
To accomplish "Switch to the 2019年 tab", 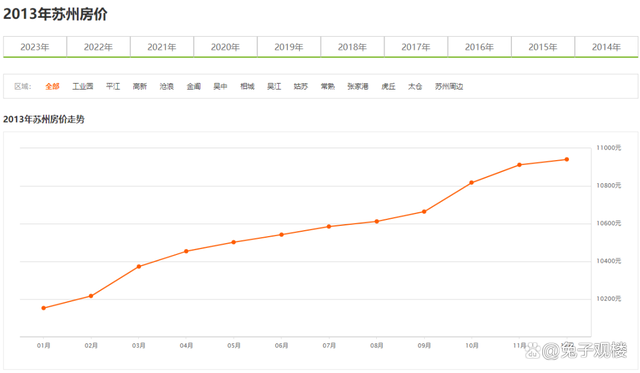I will coord(289,47).
